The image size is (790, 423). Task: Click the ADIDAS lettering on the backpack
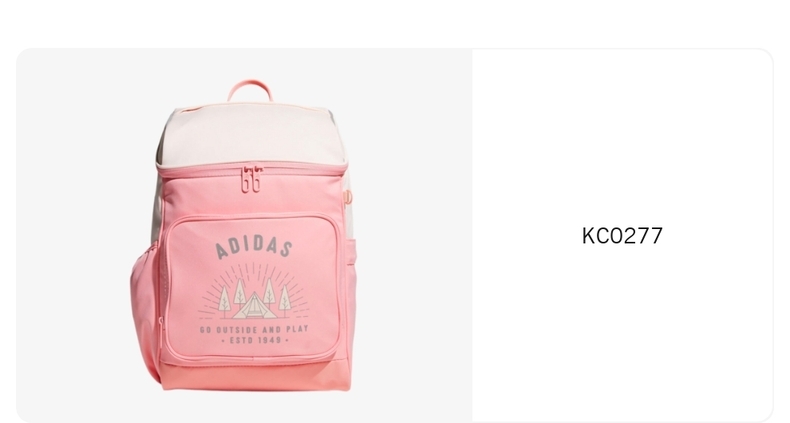254,247
